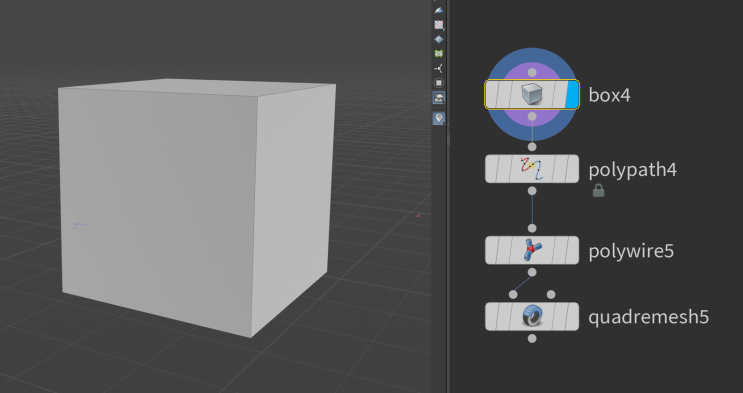
Task: Click the padlock badge under polypath4
Action: (x=598, y=191)
